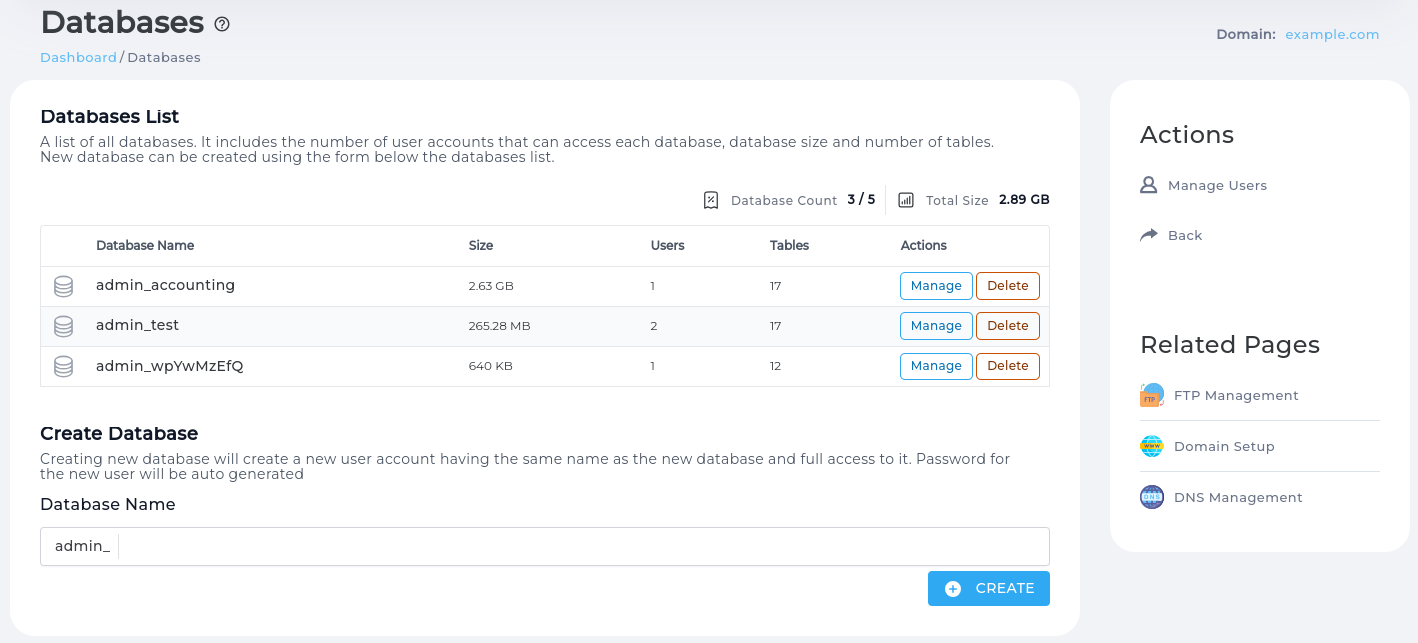Click Manage for admin_wpYwMzEfQ

click(936, 366)
